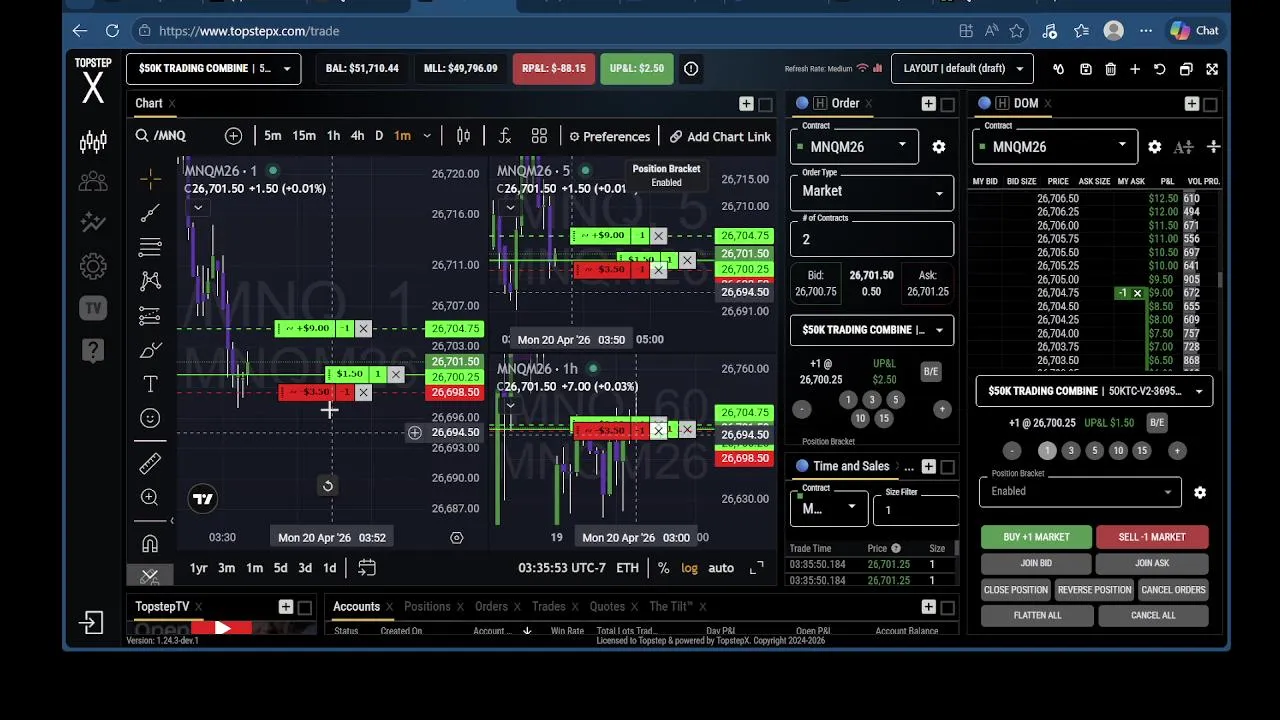Click the add symbol plus circle button
Image resolution: width=1280 pixels, height=720 pixels.
[233, 136]
